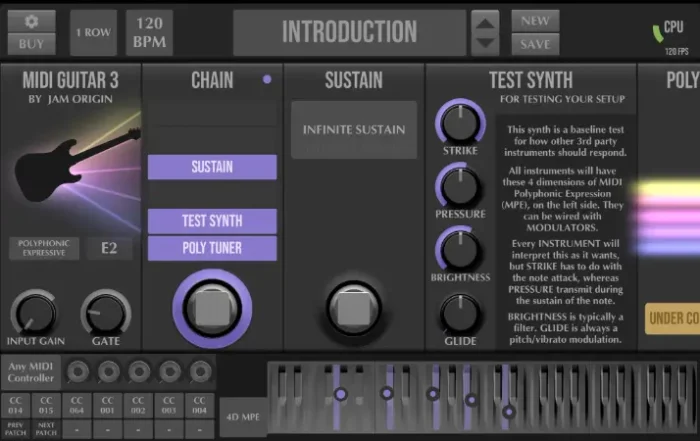
Task: Open settings with the gear icon
Action: tap(32, 21)
